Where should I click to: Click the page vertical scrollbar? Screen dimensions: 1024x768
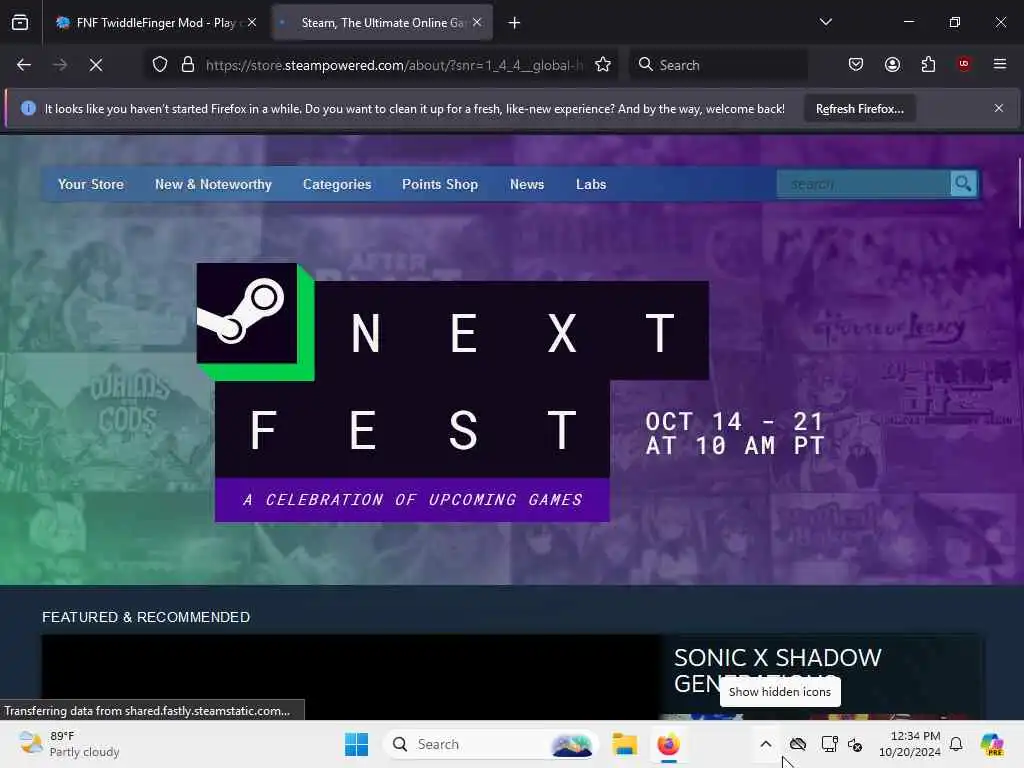[x=1020, y=193]
